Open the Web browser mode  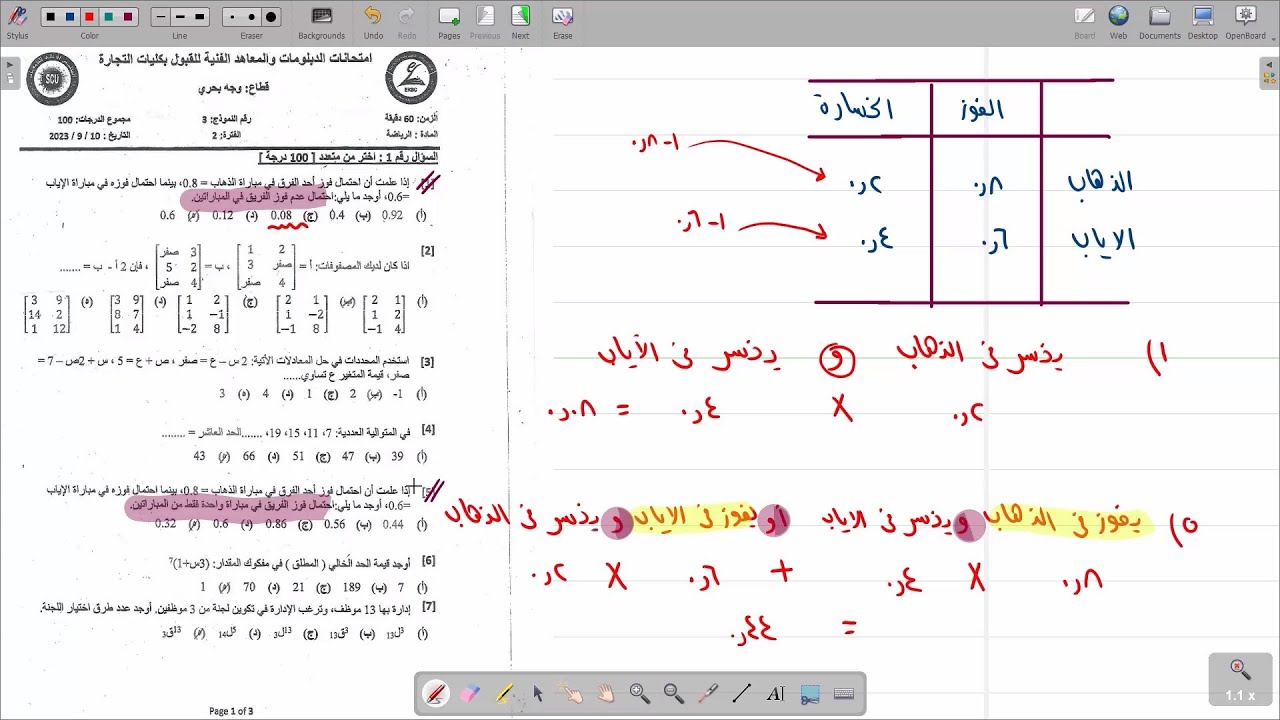[1118, 22]
